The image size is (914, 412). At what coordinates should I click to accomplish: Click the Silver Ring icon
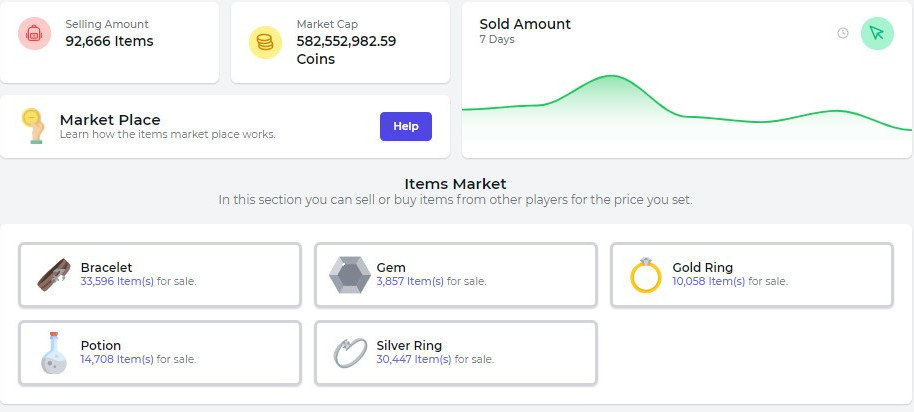350,353
